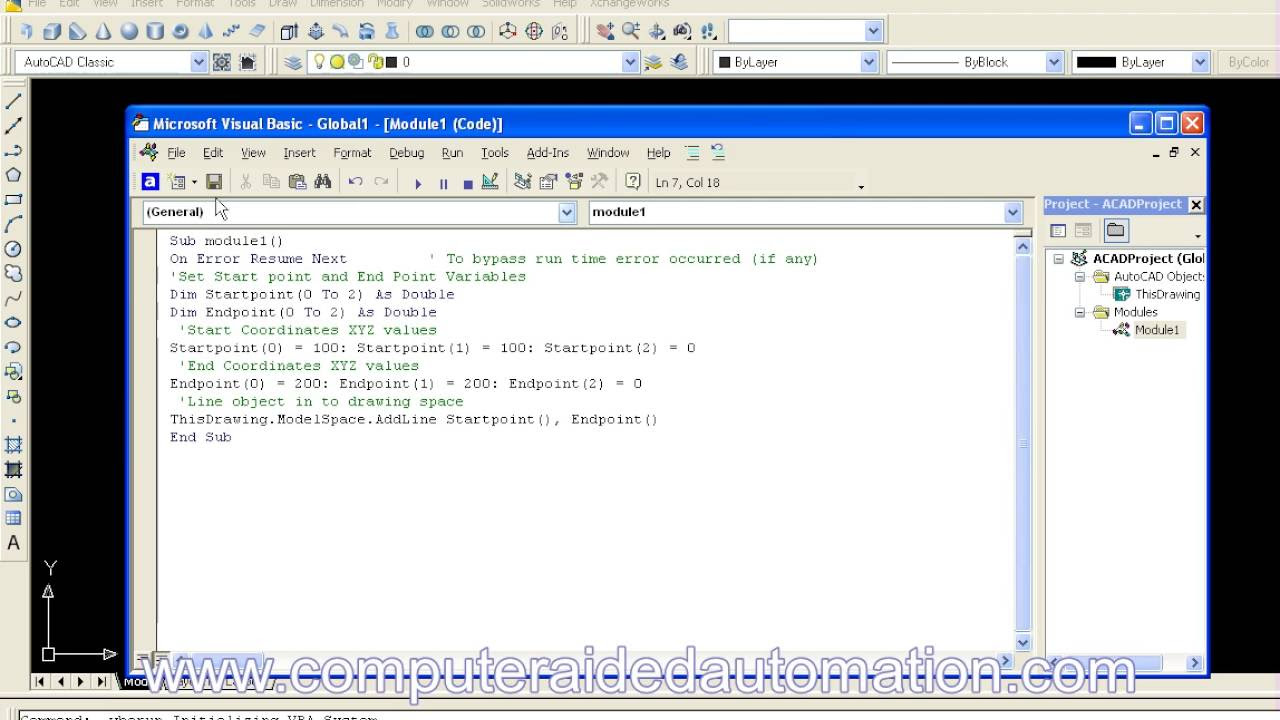Image resolution: width=1280 pixels, height=720 pixels.
Task: Click the AutoCAD Zoom Realtime magnifier icon
Action: (631, 31)
